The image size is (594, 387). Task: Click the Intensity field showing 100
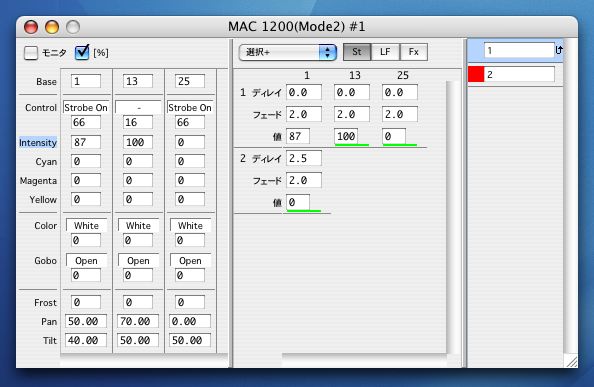(x=138, y=142)
